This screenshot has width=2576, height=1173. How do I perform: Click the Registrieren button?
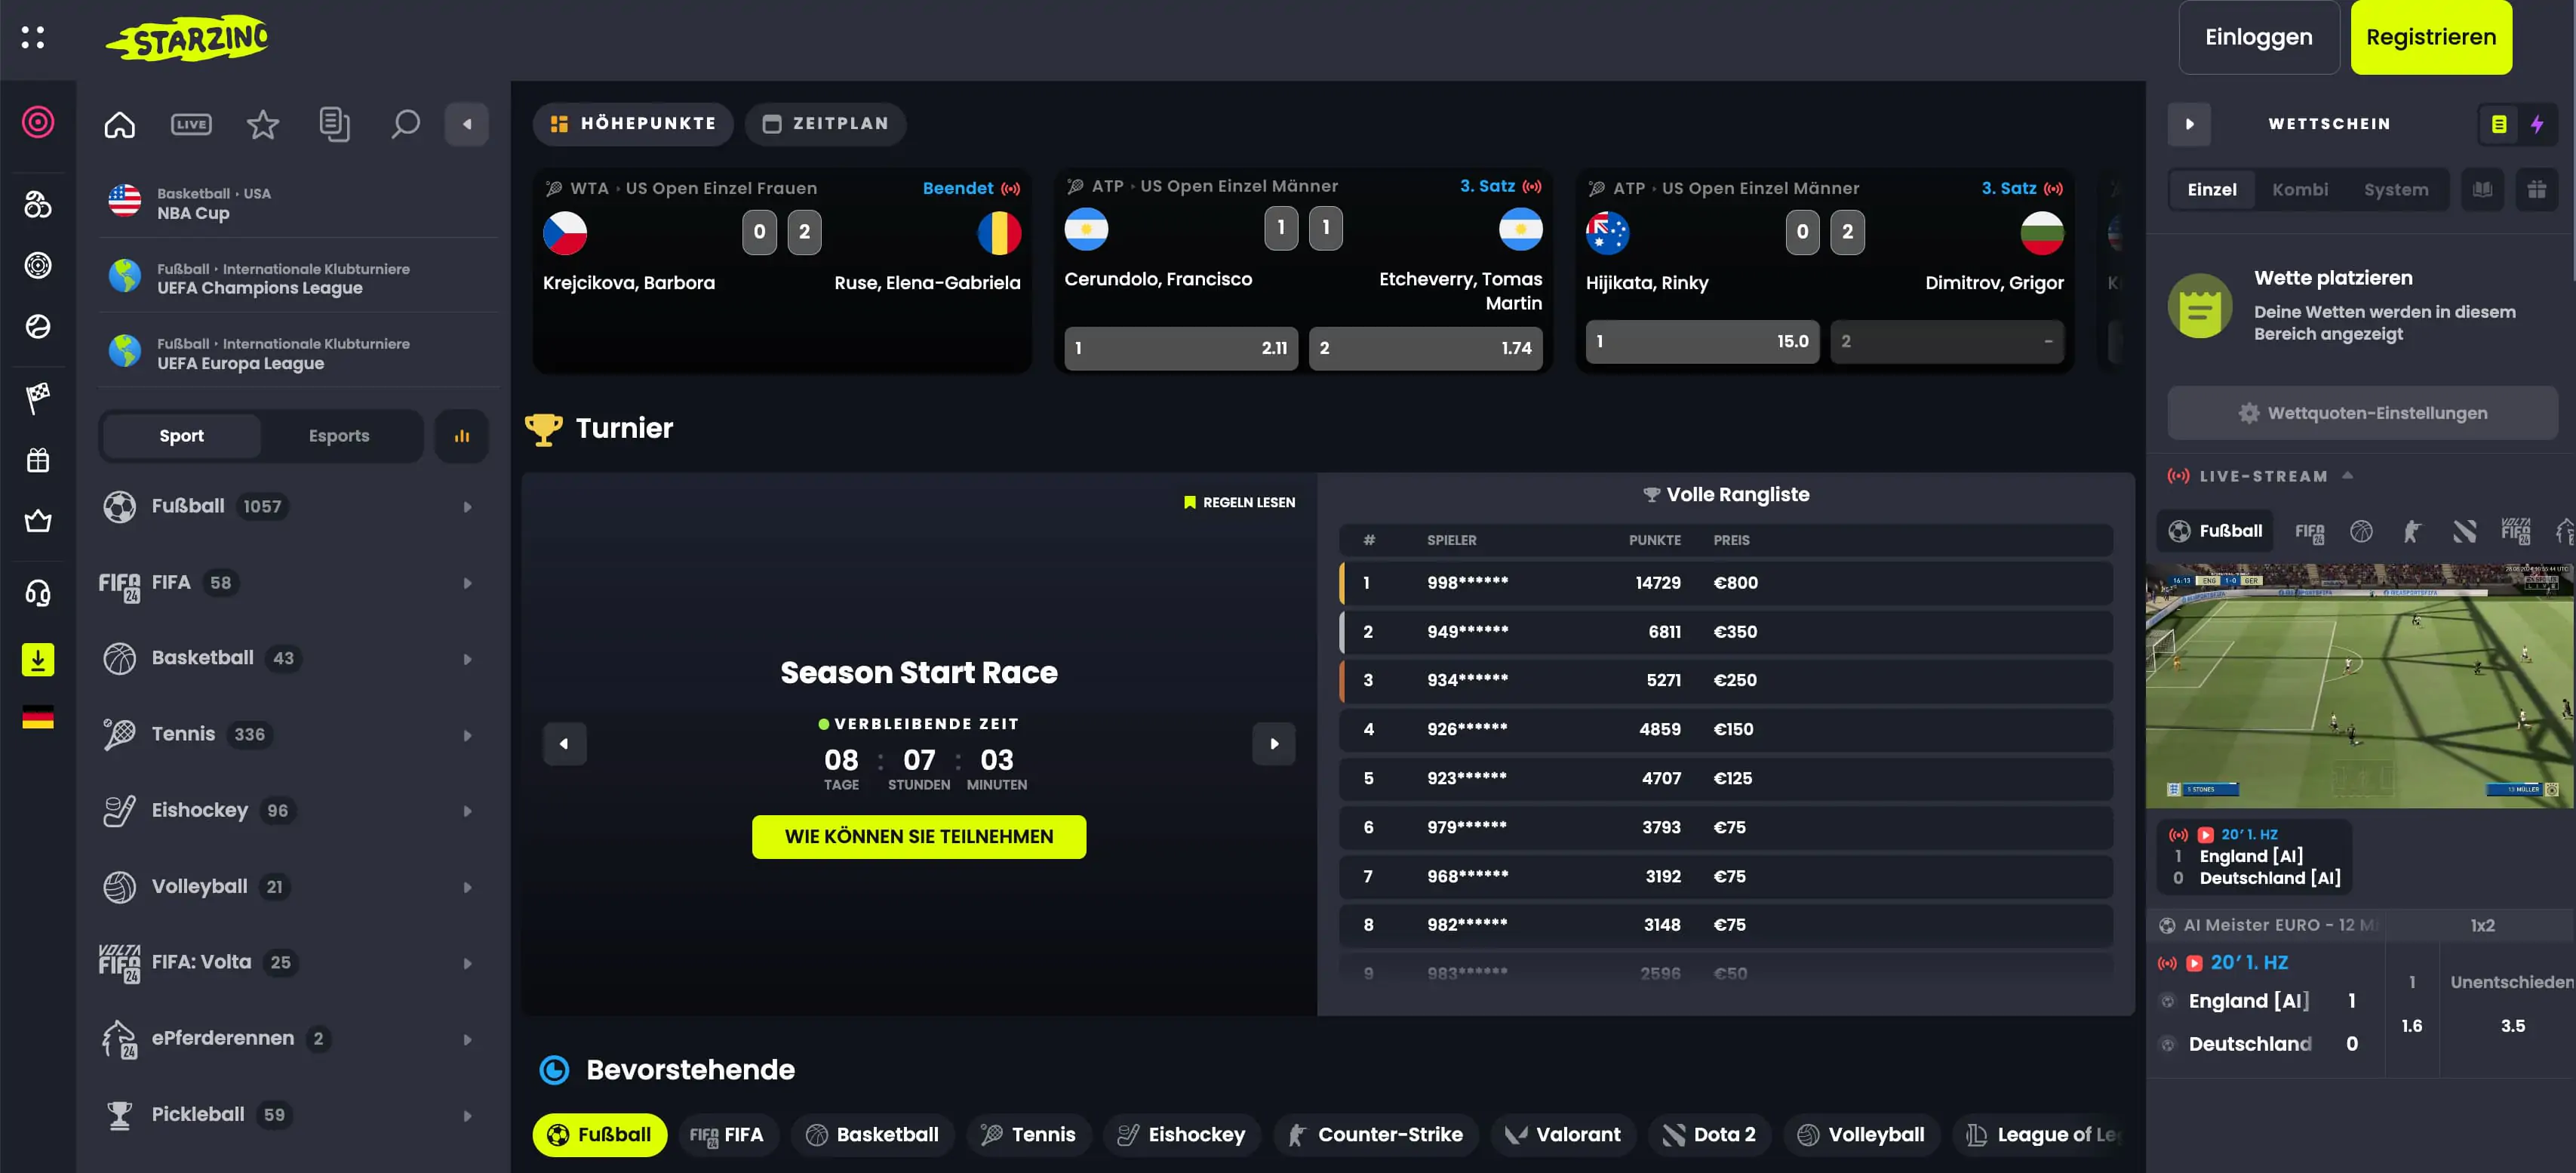tap(2431, 37)
